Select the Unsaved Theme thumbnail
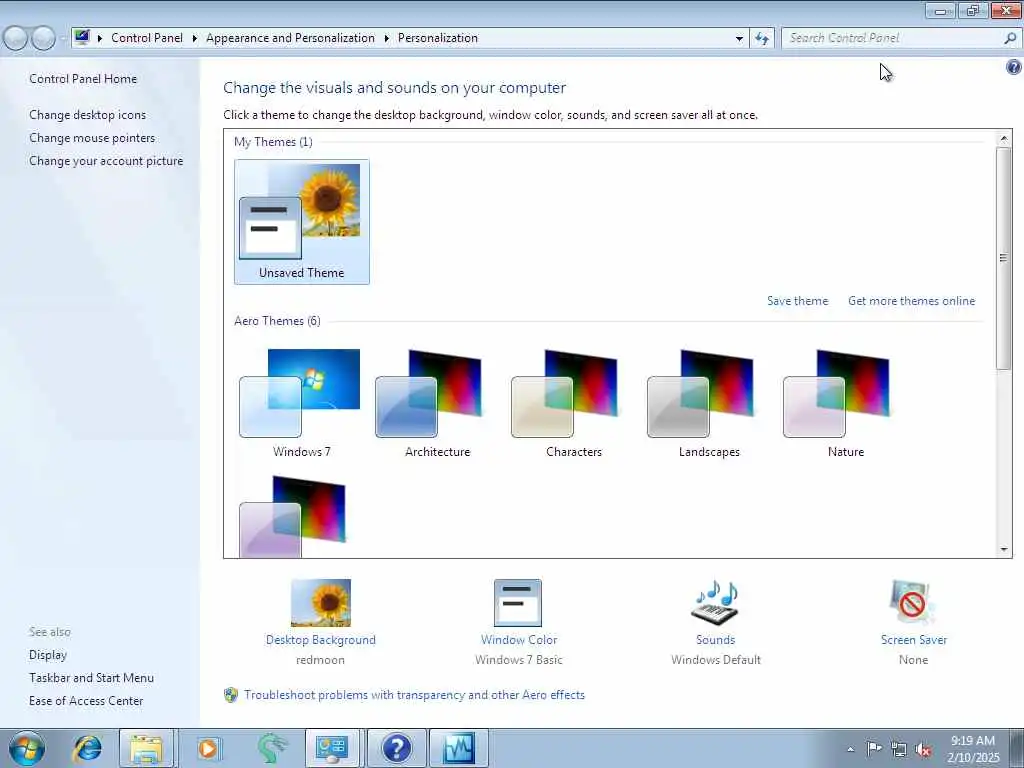 (x=302, y=222)
